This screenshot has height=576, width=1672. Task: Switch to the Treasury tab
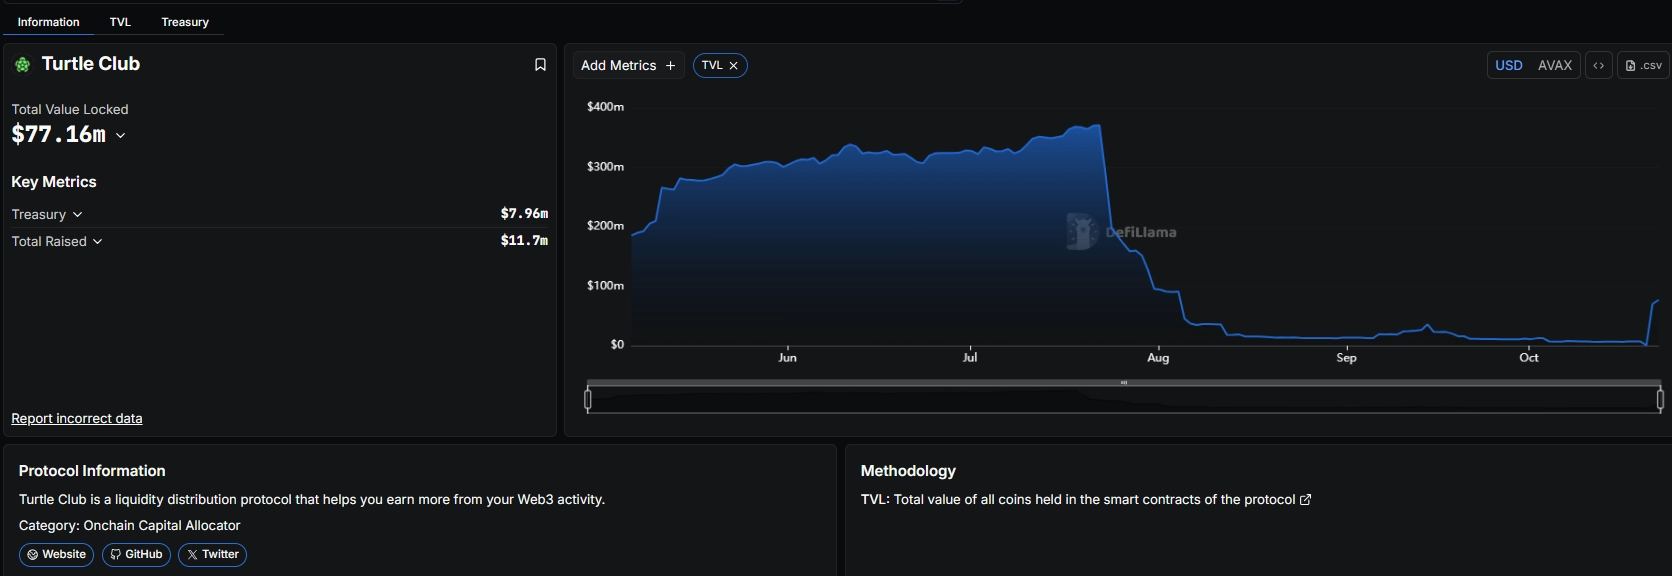185,22
